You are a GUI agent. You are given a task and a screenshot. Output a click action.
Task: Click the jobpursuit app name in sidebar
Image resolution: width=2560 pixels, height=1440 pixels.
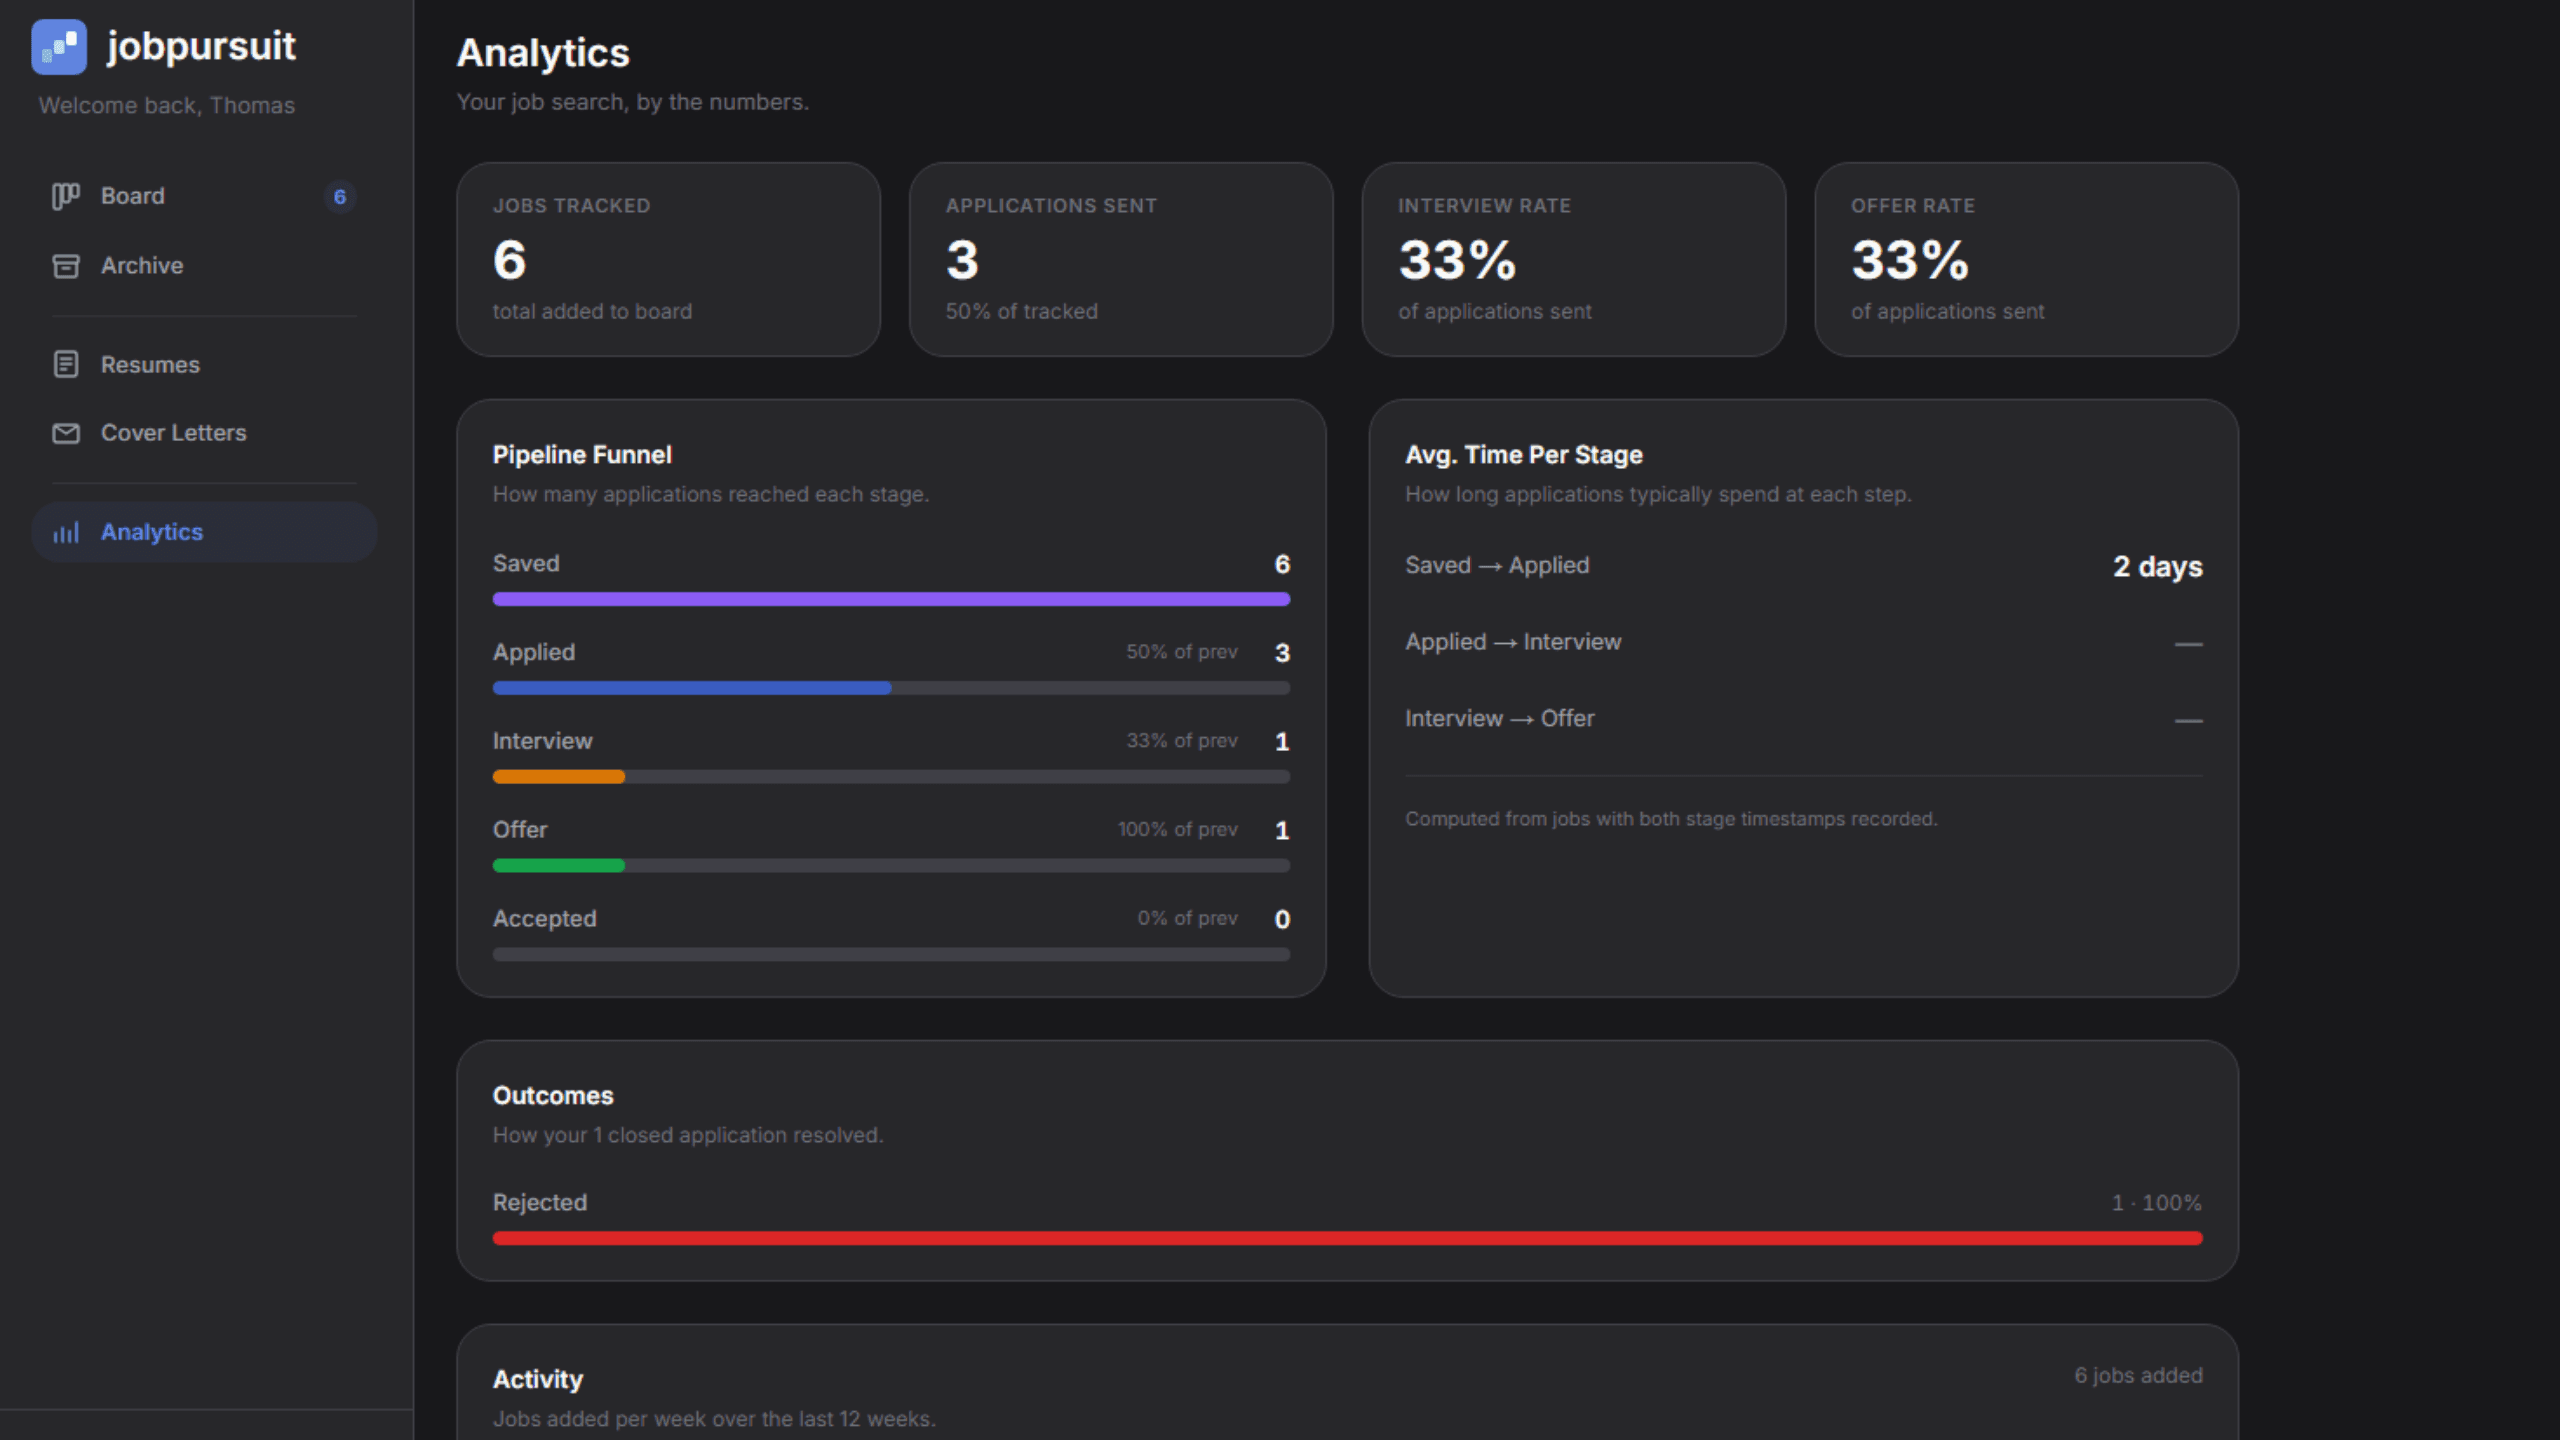[x=202, y=46]
